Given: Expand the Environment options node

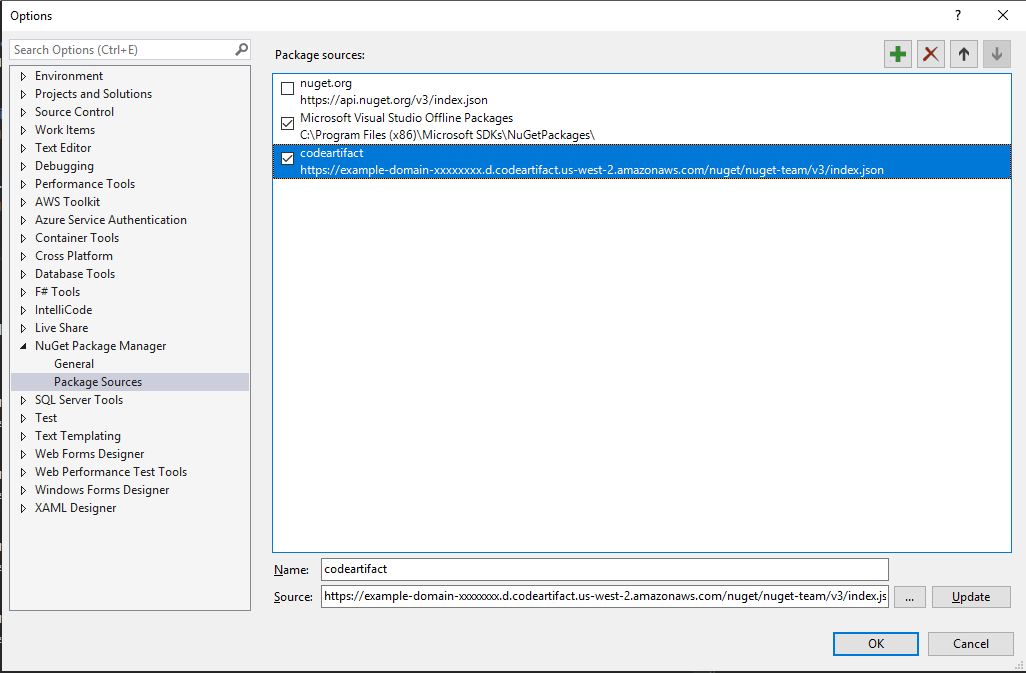Looking at the screenshot, I should (23, 75).
